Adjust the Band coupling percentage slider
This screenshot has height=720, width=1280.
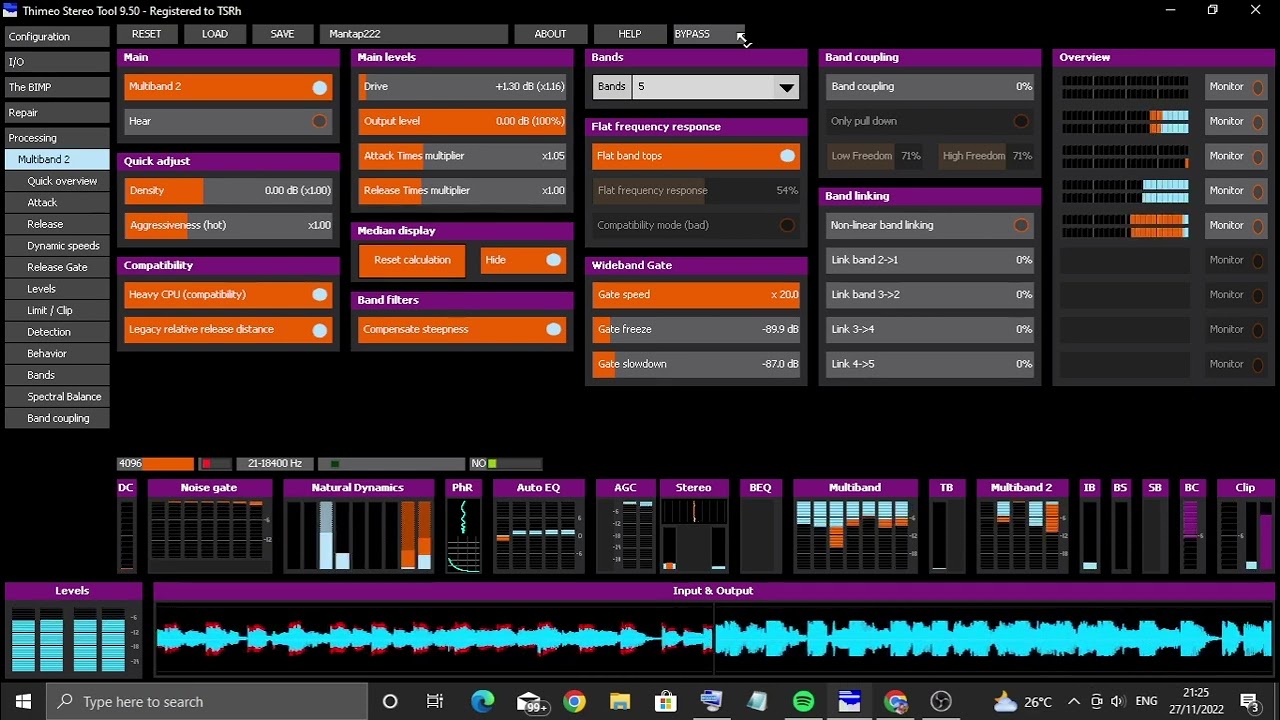pyautogui.click(x=931, y=87)
